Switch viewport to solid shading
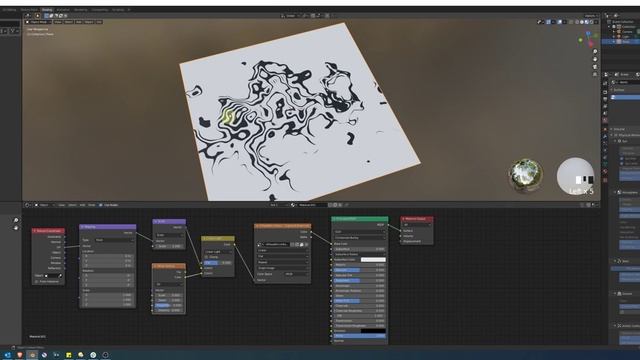Viewport: 640px width, 360px height. click(582, 22)
